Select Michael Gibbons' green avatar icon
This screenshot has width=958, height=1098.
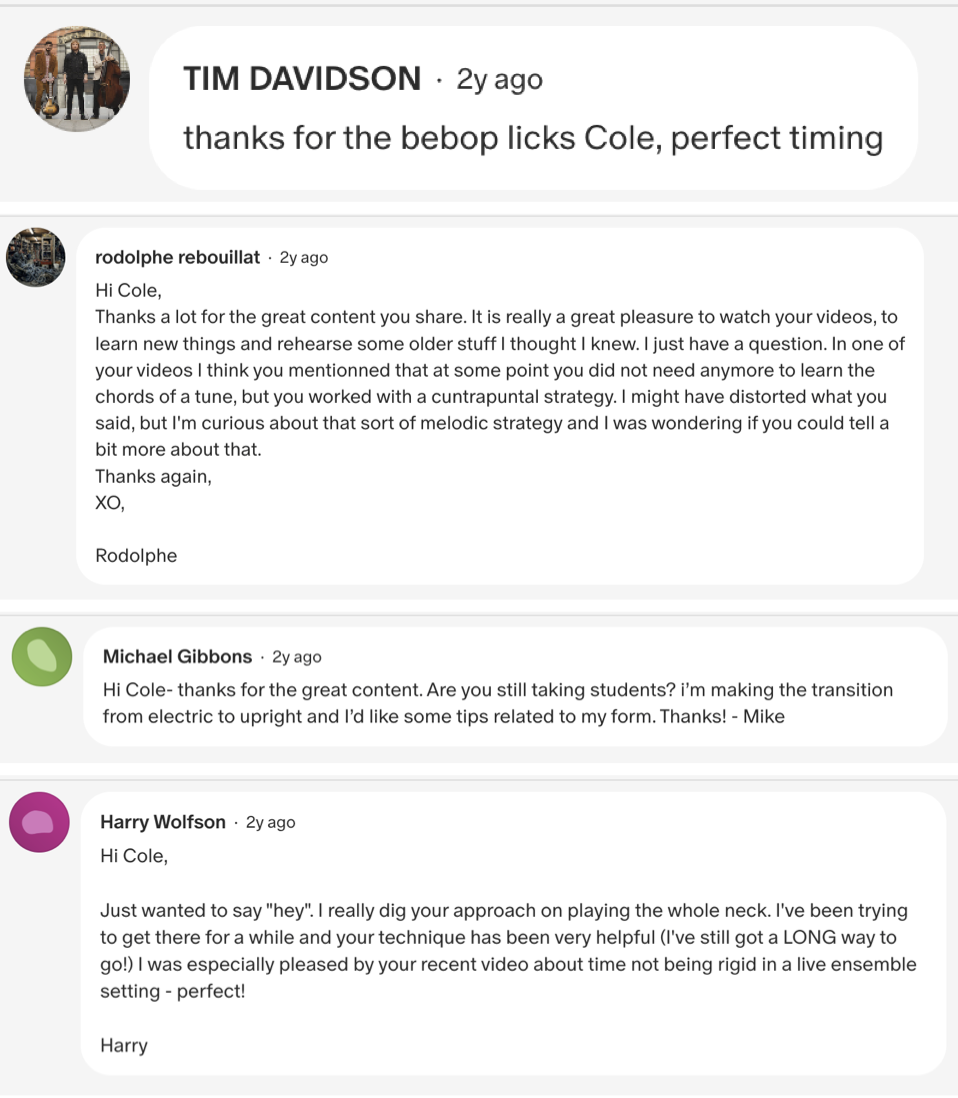pyautogui.click(x=42, y=656)
